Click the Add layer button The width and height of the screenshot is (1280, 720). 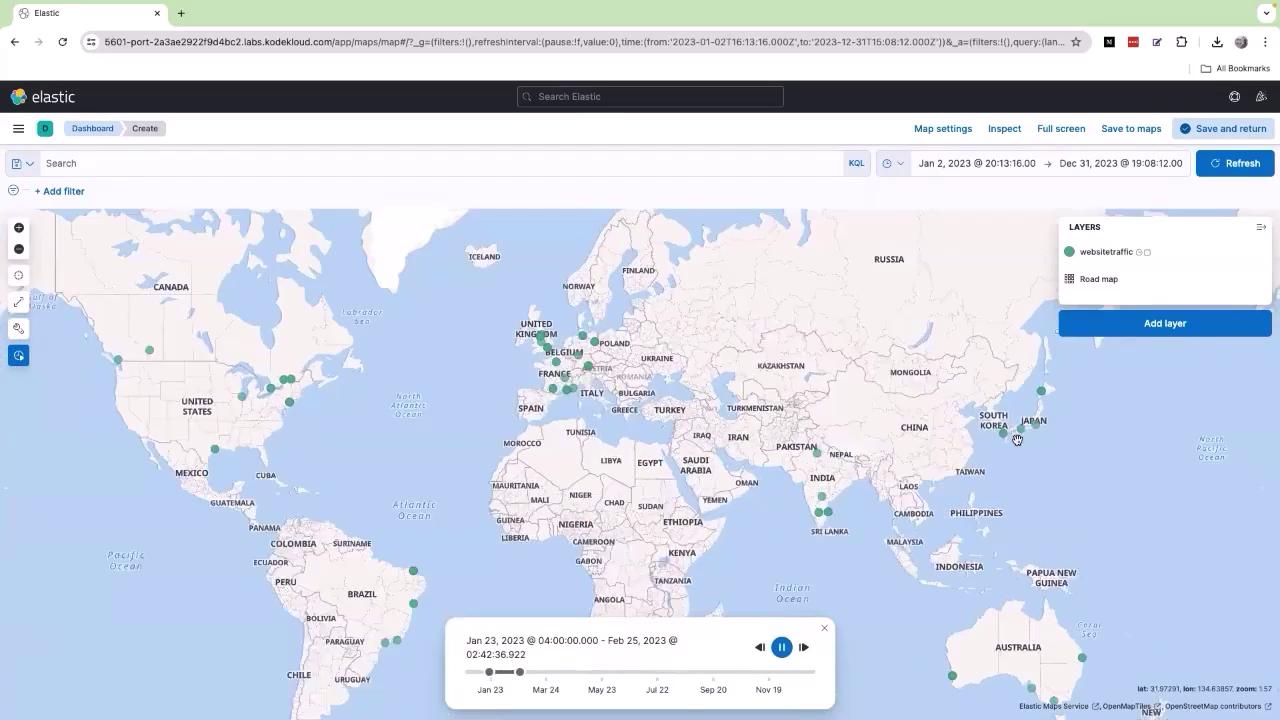[1165, 323]
